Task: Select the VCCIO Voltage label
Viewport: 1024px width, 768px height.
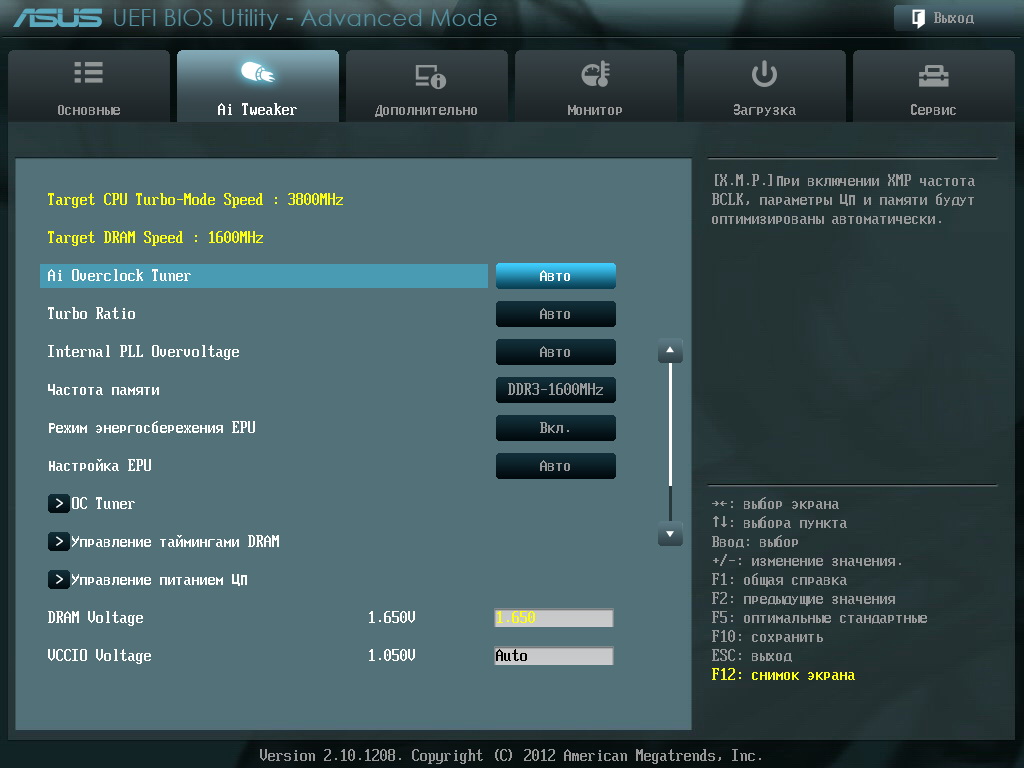Action: (x=99, y=656)
